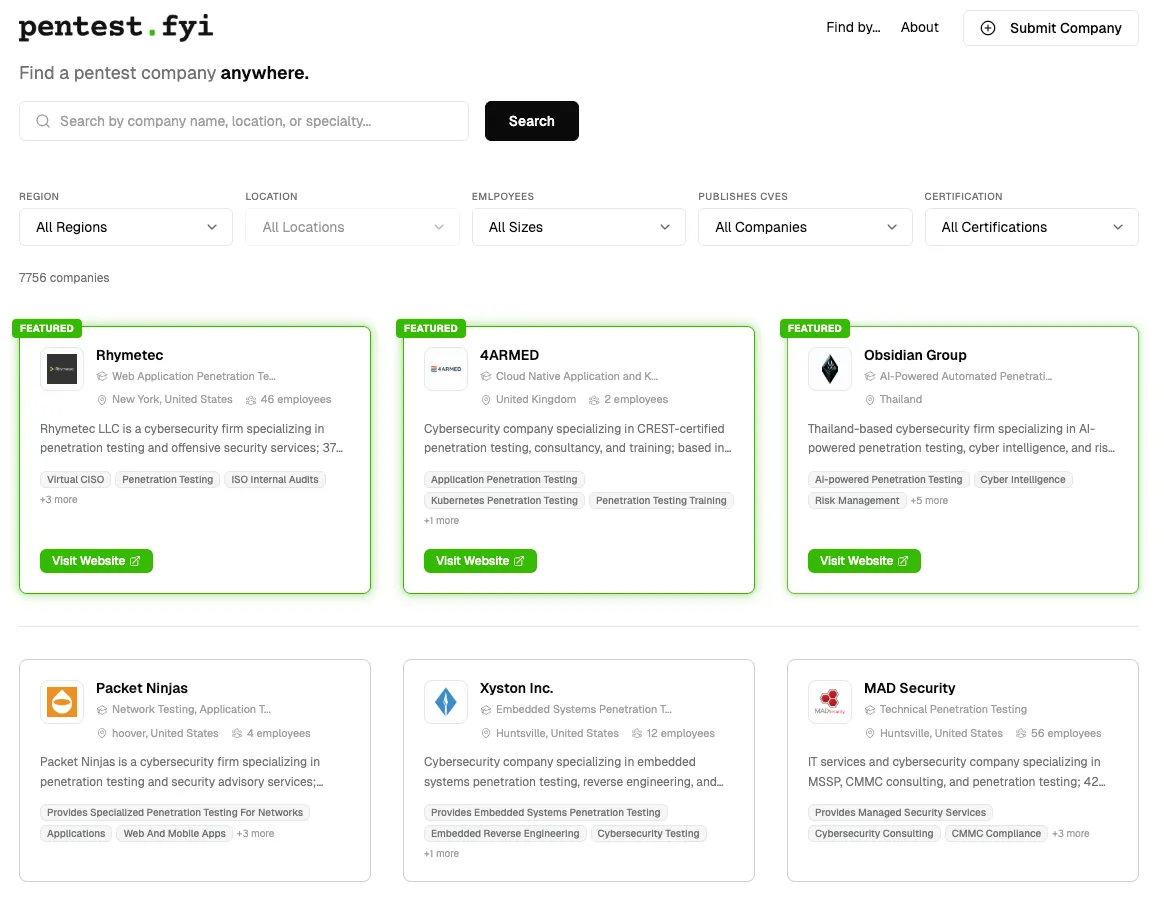Visit Website for Rhymetec
Viewport: 1164px width, 897px height.
click(97, 561)
